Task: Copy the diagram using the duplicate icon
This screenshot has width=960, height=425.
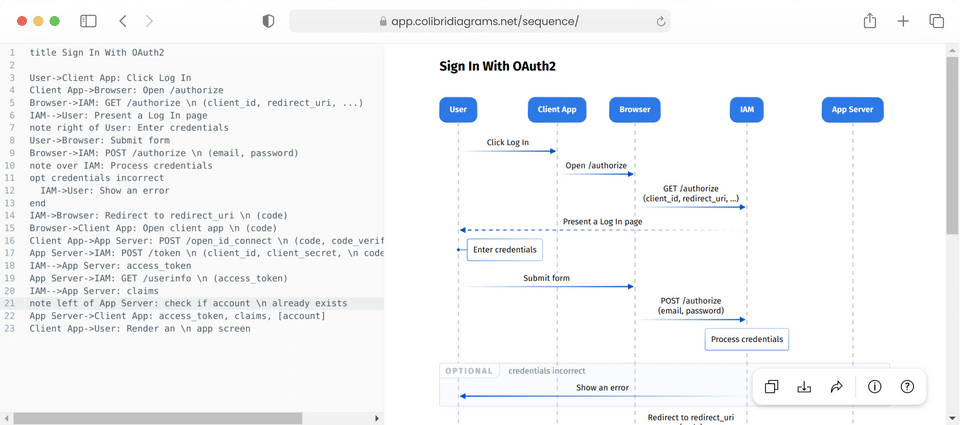Action: coord(772,387)
